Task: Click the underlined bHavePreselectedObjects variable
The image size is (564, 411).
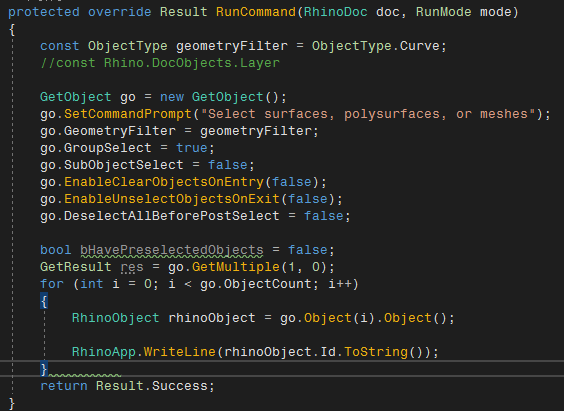Action: coord(172,250)
